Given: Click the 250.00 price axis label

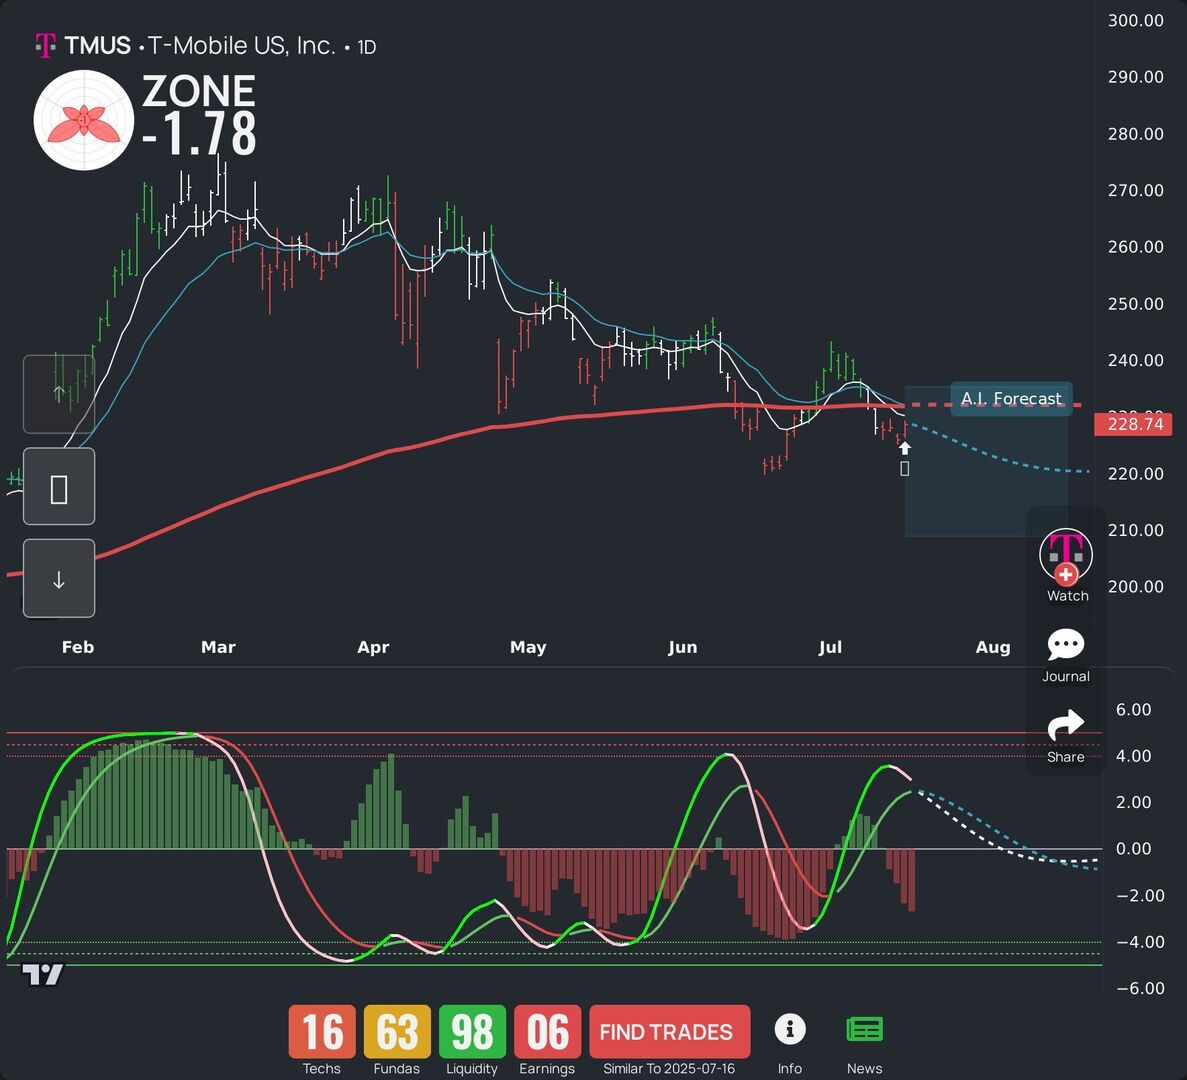Looking at the screenshot, I should pyautogui.click(x=1136, y=303).
